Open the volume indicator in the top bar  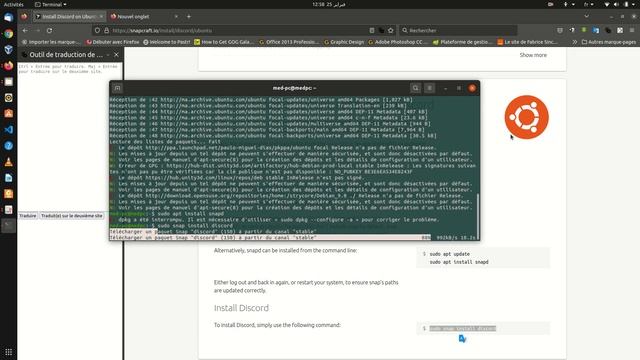coord(616,4)
